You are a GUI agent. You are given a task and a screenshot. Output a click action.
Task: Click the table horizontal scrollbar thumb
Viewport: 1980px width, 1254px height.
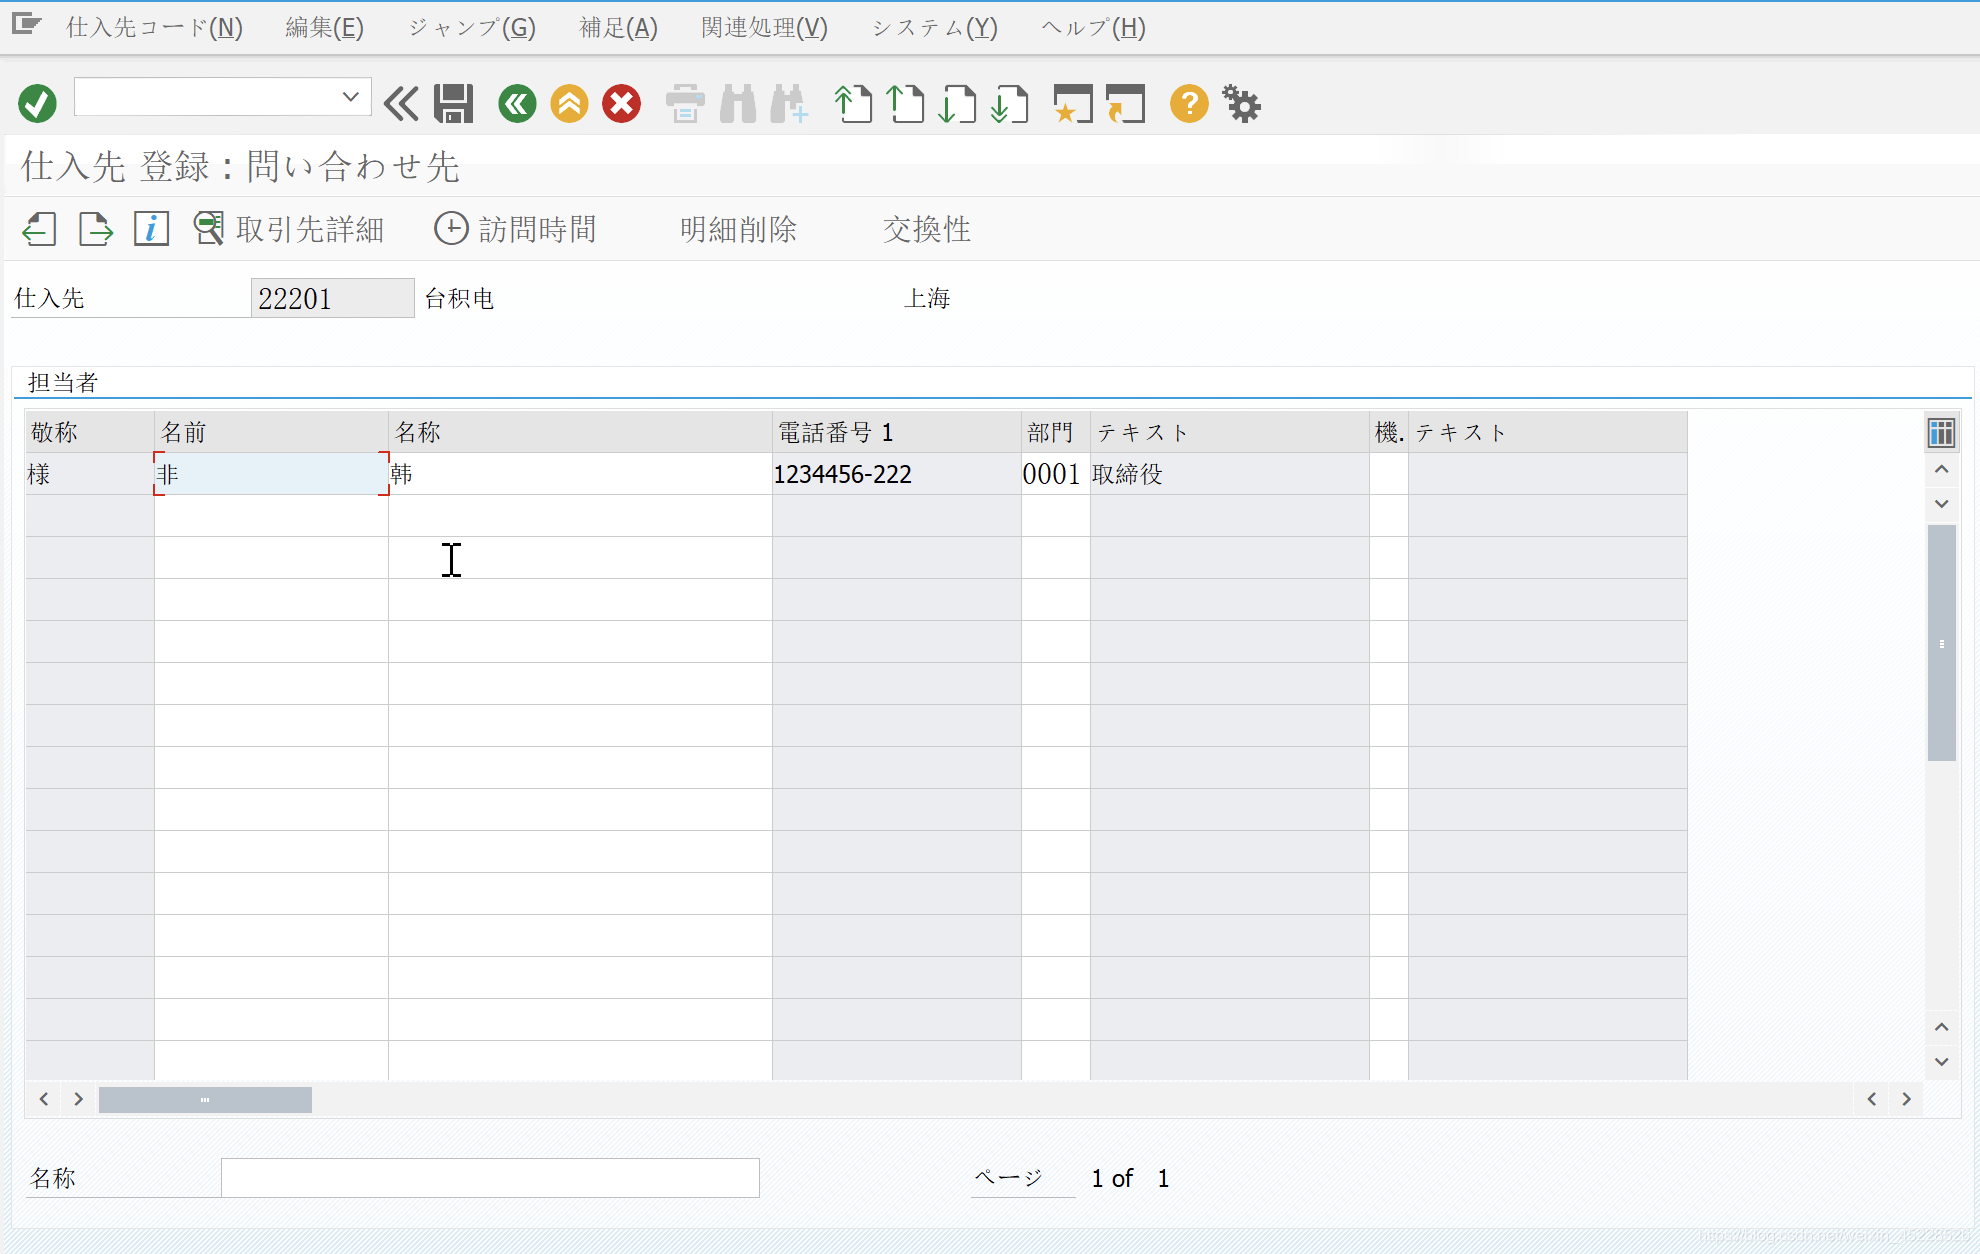205,1099
